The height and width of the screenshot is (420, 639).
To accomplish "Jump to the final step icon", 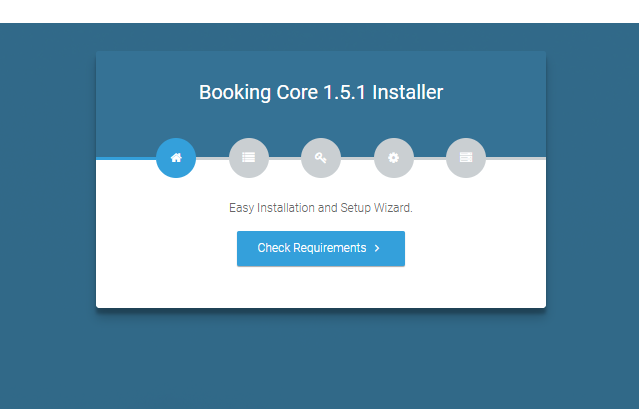I will (x=465, y=158).
